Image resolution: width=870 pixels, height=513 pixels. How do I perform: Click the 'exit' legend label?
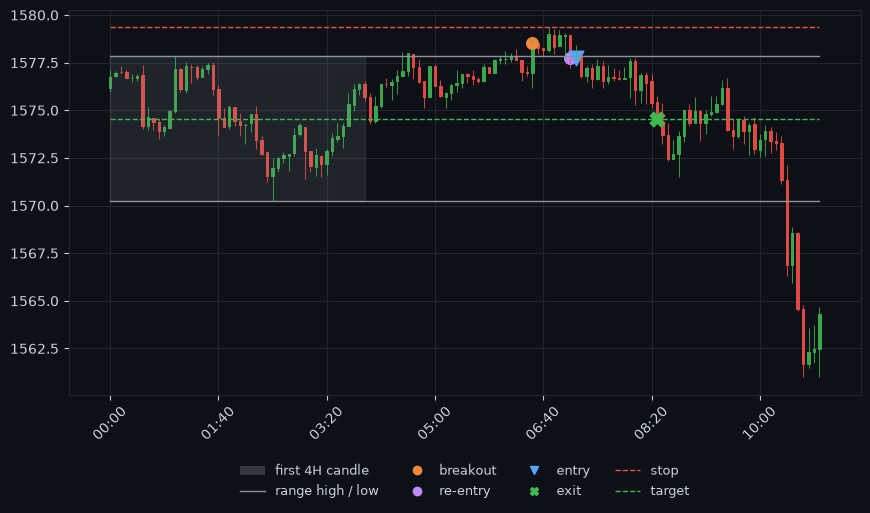click(569, 491)
